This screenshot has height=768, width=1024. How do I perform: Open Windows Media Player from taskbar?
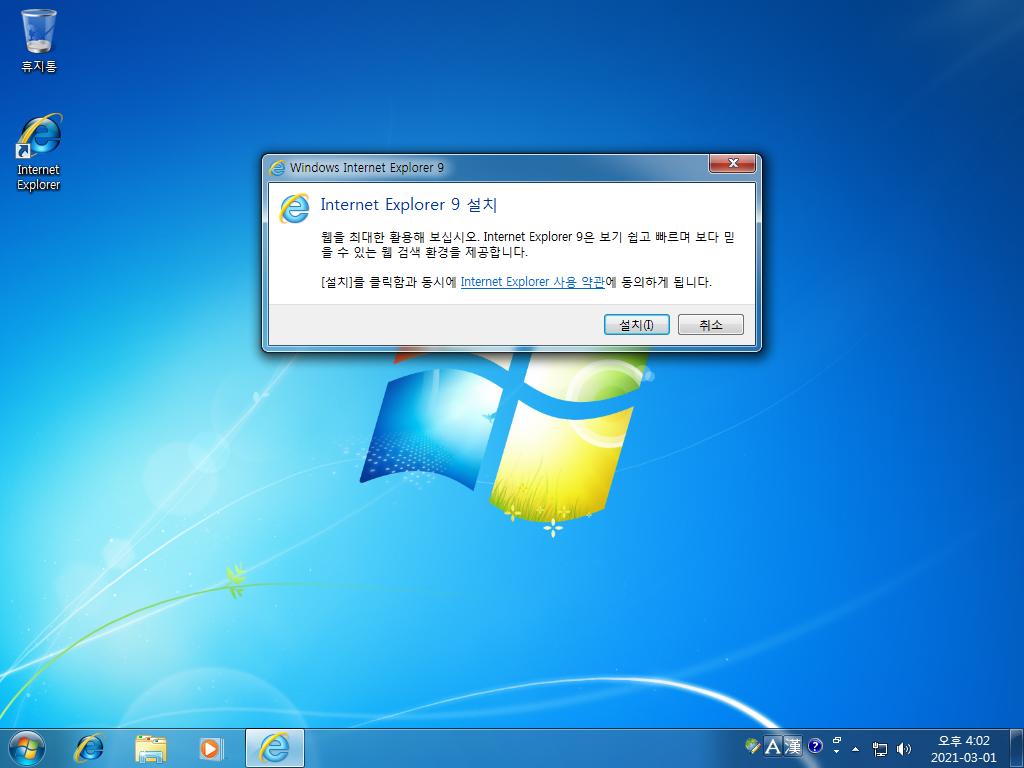pos(211,748)
